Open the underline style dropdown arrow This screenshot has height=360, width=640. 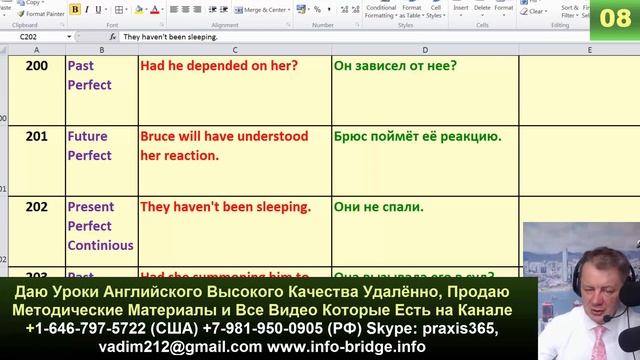click(x=106, y=9)
